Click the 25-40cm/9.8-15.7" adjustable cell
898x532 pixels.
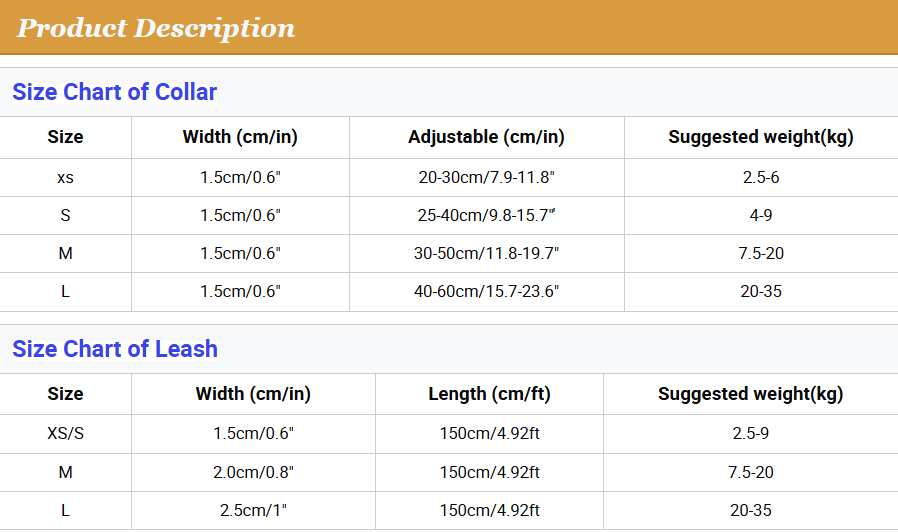coord(486,215)
